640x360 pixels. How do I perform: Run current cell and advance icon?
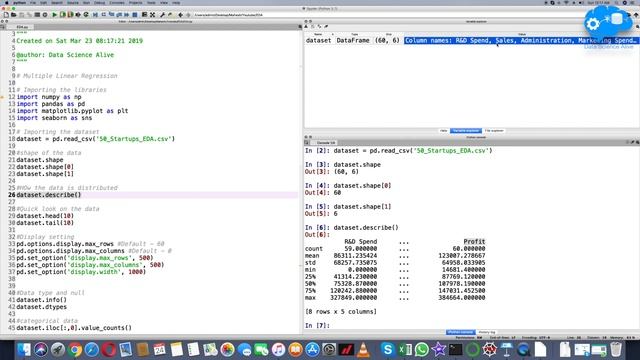70,15
